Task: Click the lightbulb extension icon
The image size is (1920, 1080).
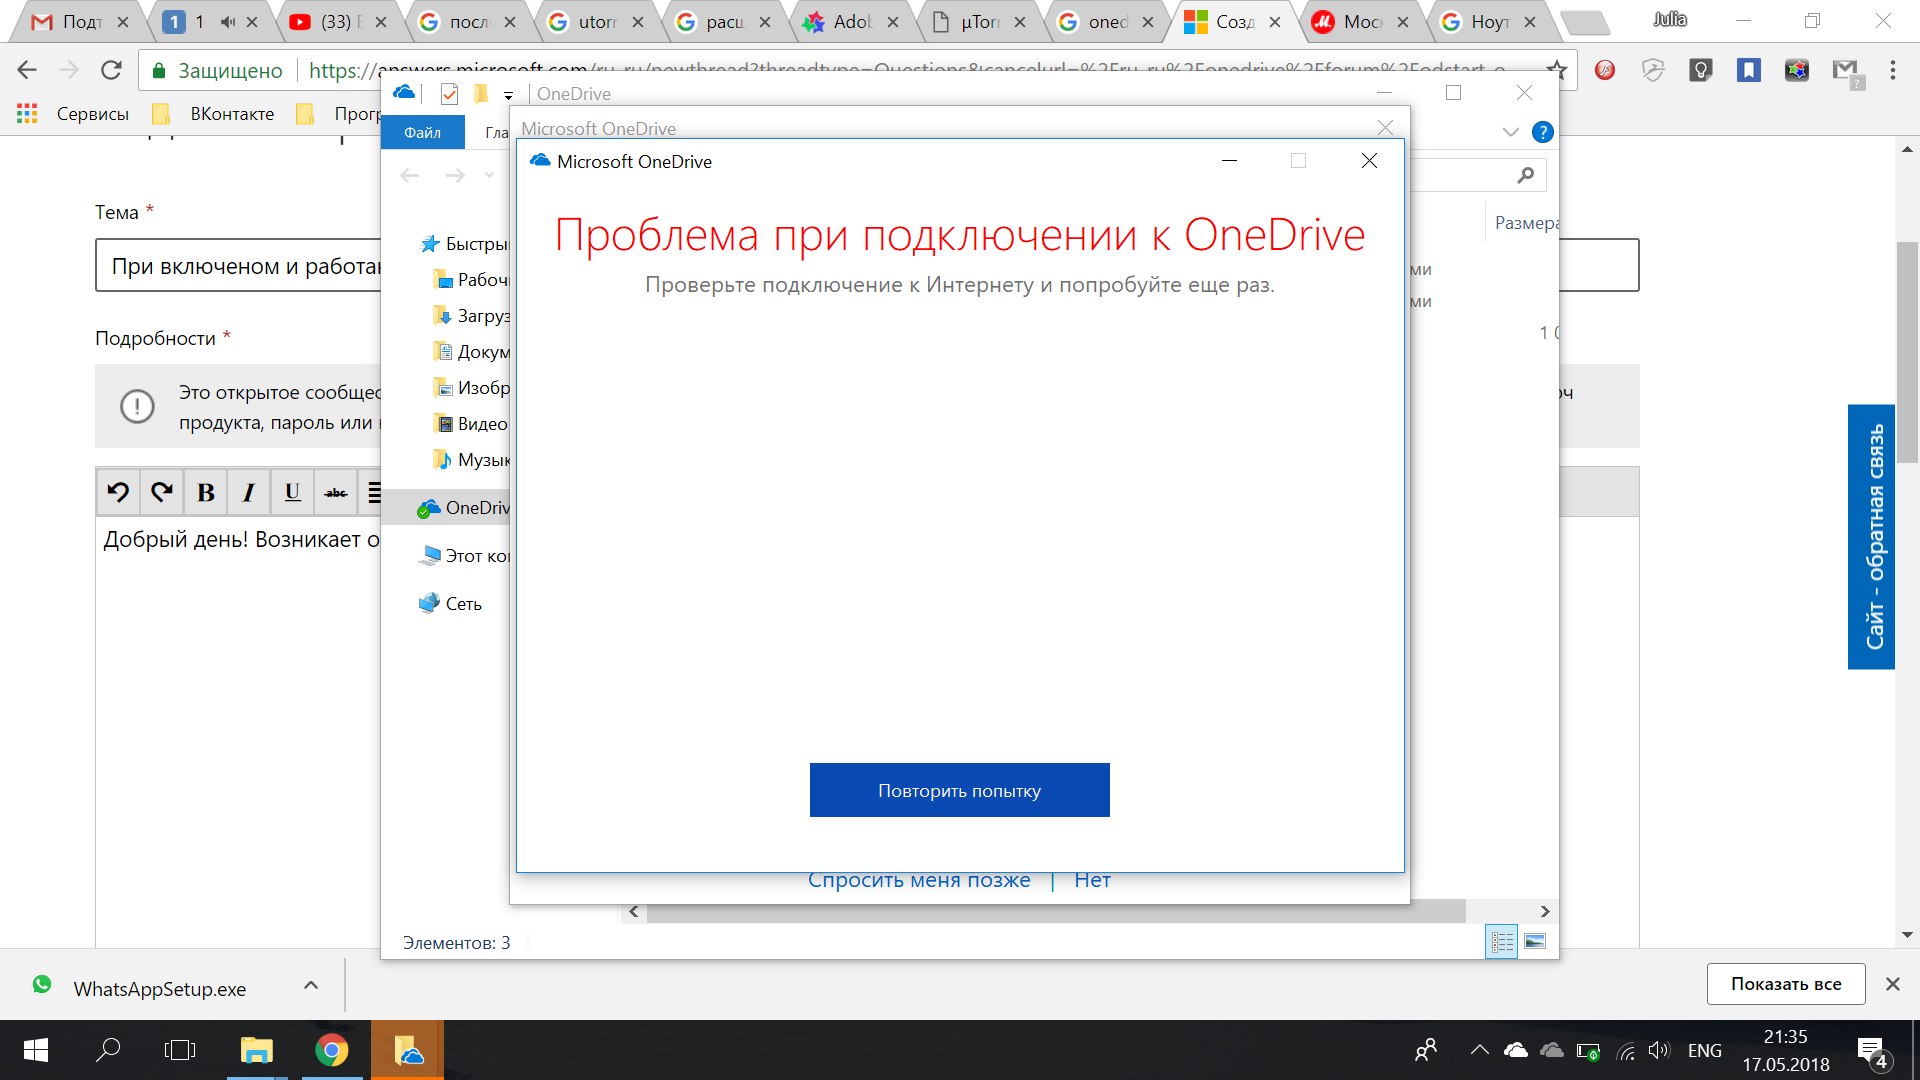Action: [x=1701, y=70]
